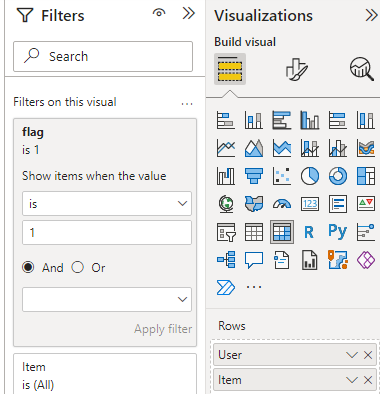Select the Funnel visual
This screenshot has height=394, width=380.
(254, 176)
